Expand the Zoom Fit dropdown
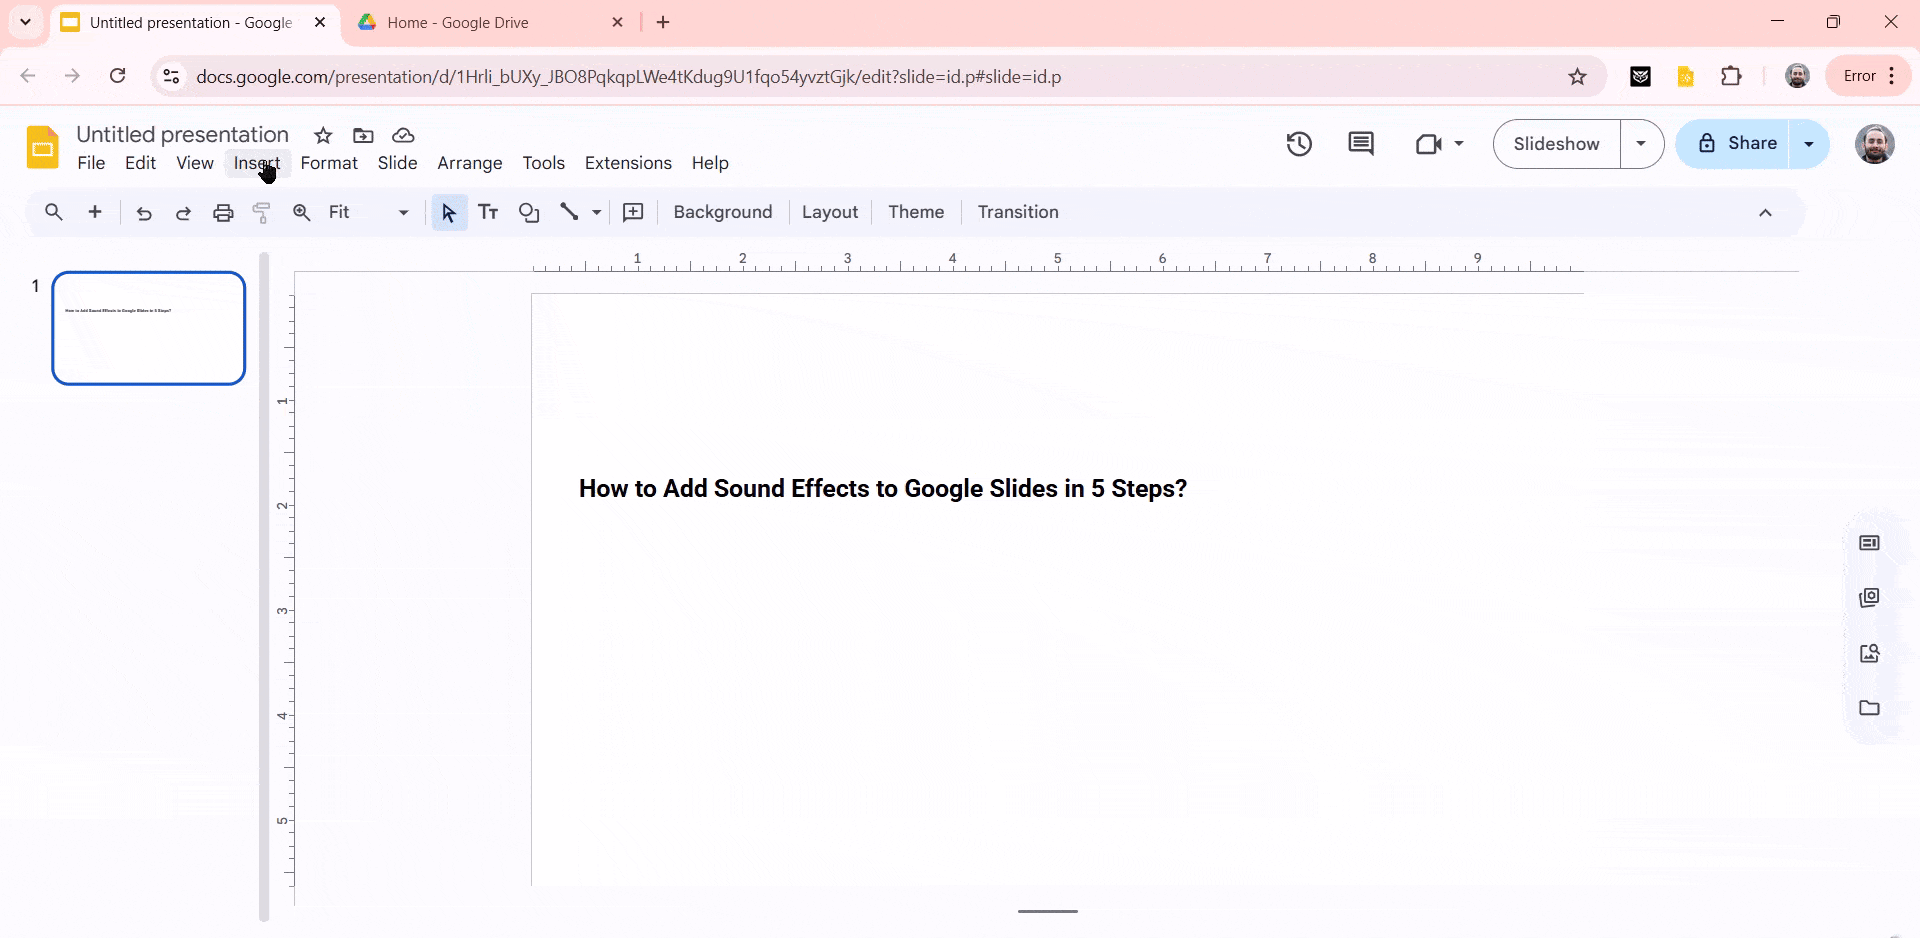The width and height of the screenshot is (1920, 938). pos(402,212)
